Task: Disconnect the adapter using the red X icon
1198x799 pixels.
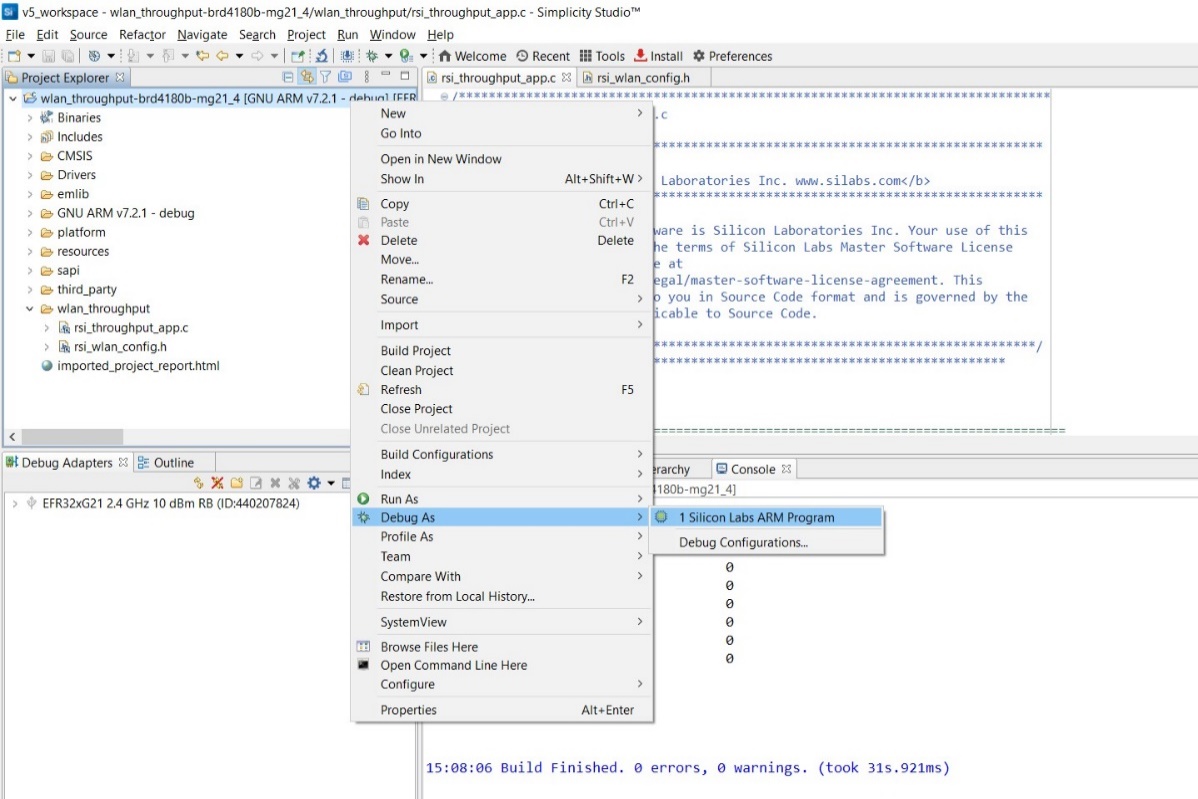Action: (x=216, y=481)
